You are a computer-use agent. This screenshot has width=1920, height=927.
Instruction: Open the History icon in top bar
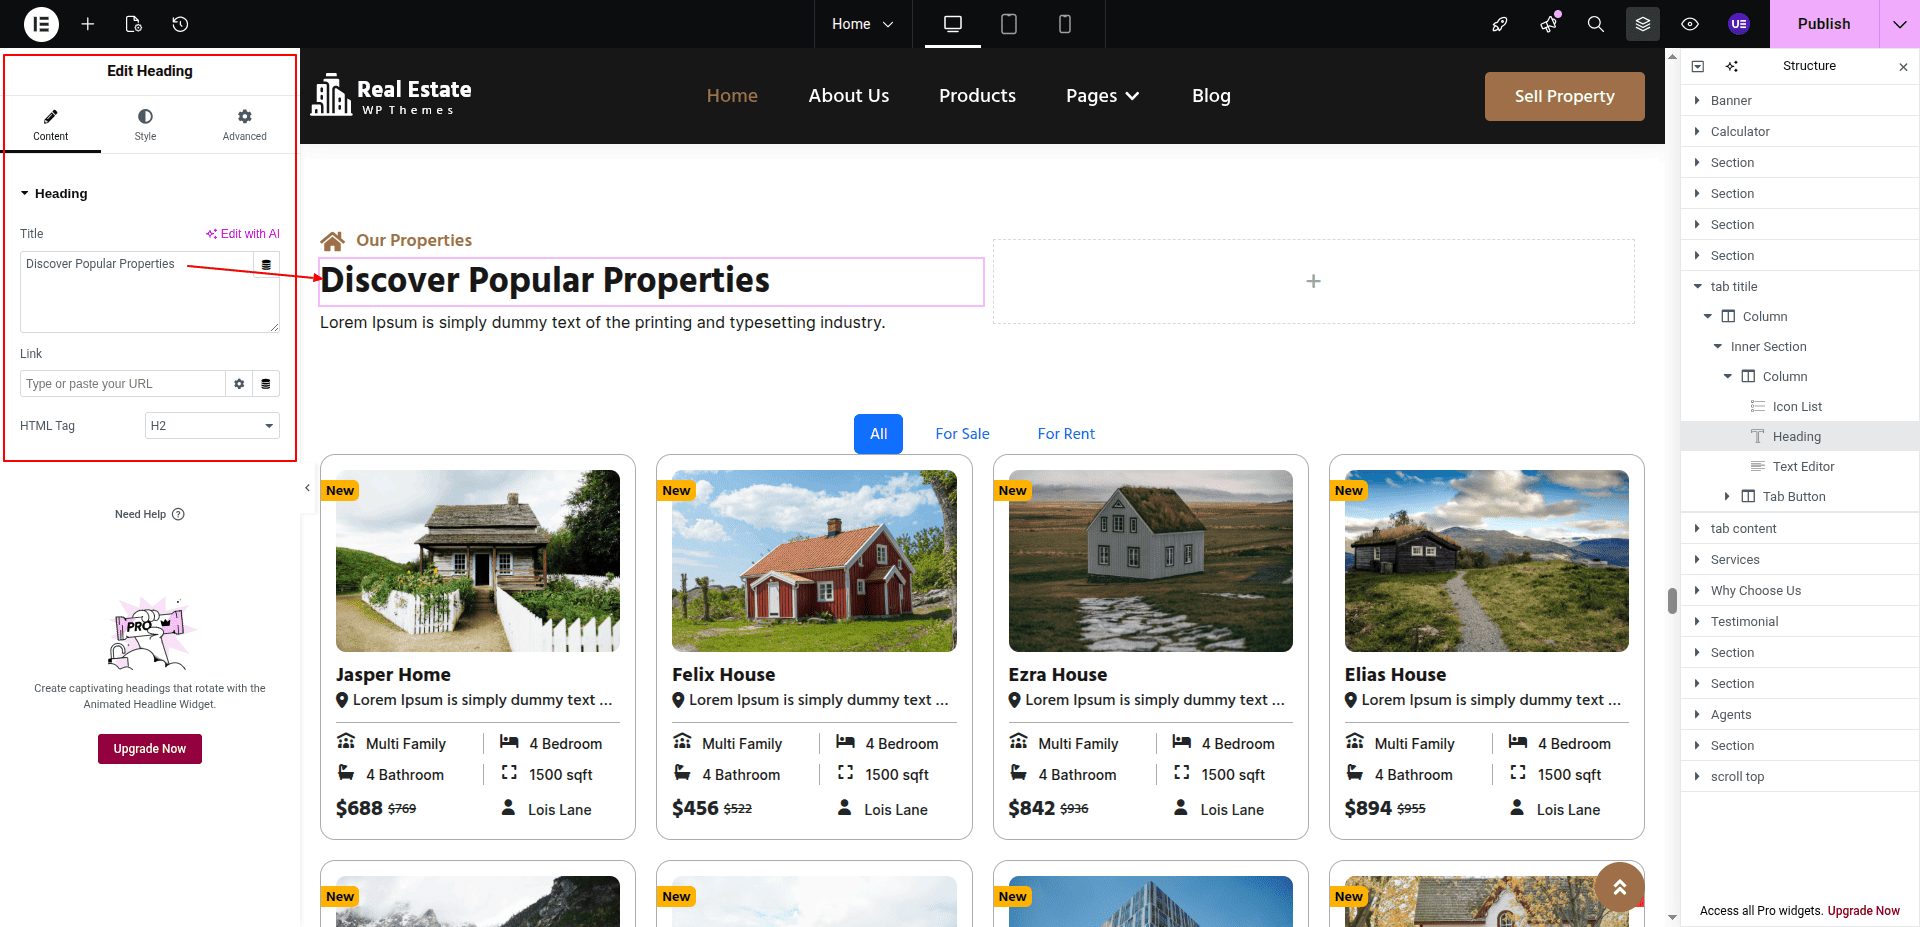point(180,24)
